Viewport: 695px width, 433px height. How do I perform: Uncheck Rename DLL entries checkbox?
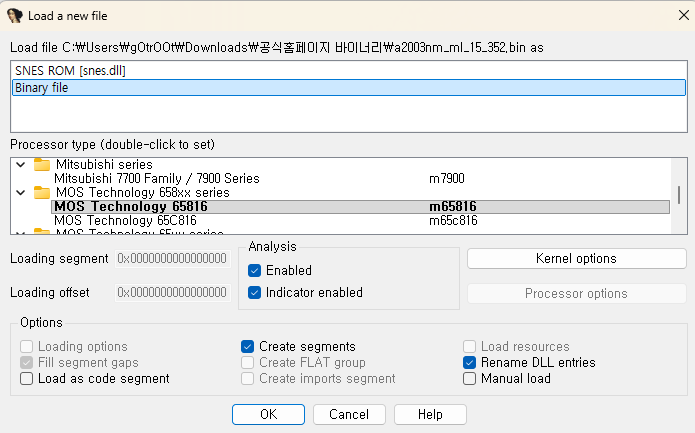(469, 363)
